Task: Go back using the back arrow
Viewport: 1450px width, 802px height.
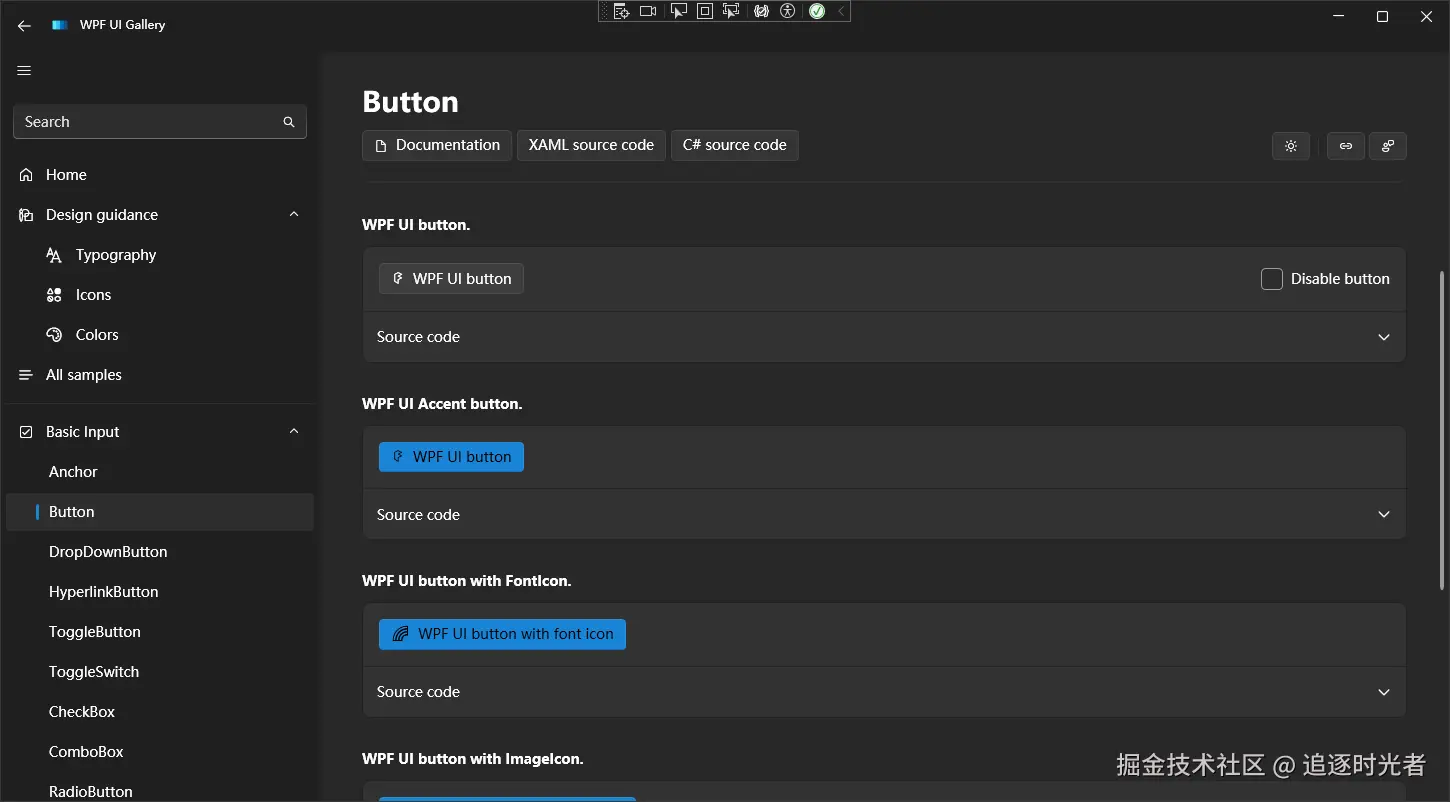Action: tap(25, 25)
